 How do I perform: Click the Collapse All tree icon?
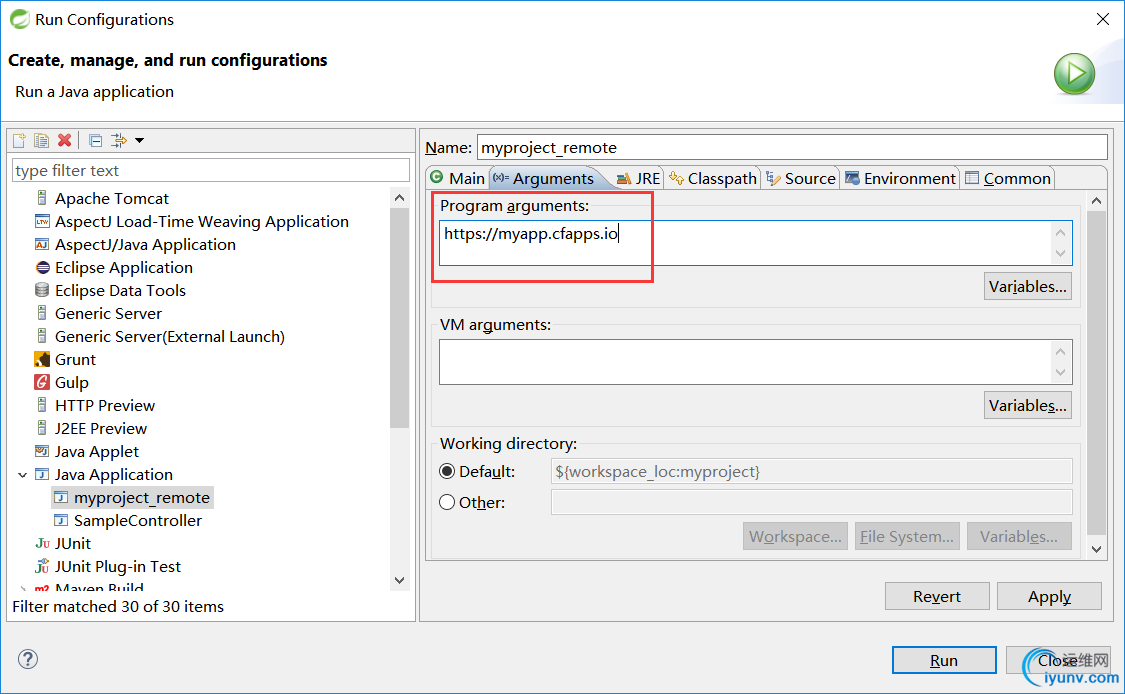95,140
